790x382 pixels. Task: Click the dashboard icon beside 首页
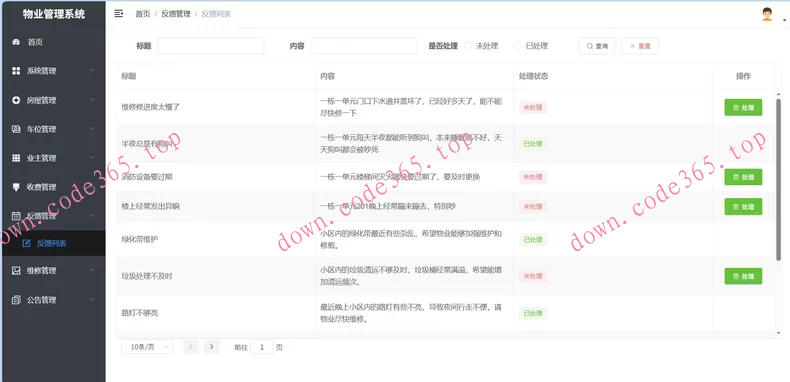coord(16,42)
